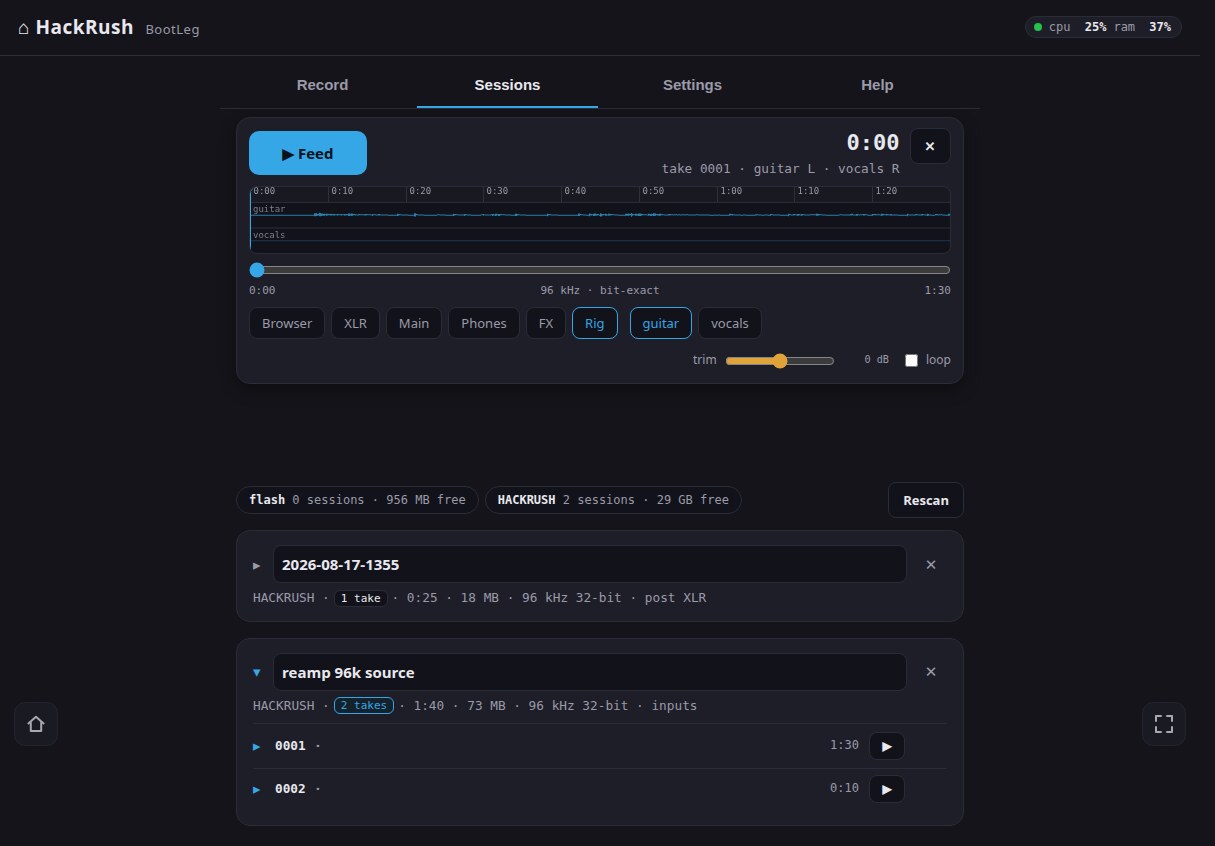Click the large 0:00 time counter
This screenshot has width=1215, height=846.
click(x=872, y=143)
